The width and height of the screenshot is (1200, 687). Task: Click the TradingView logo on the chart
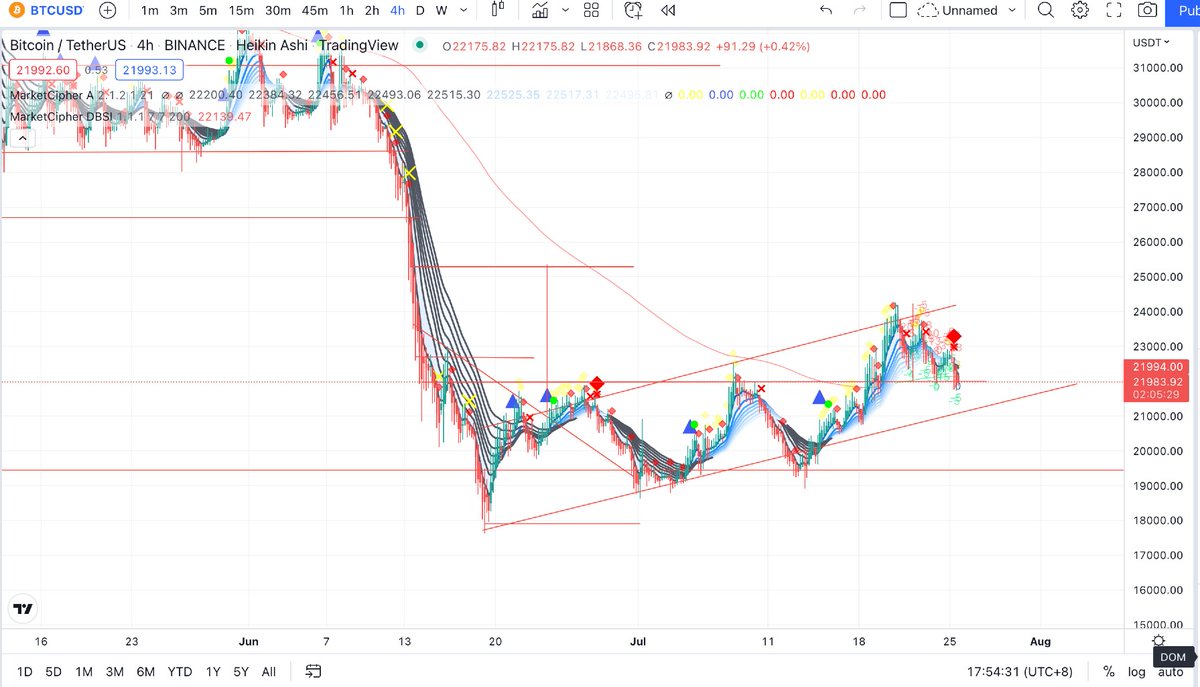24,608
